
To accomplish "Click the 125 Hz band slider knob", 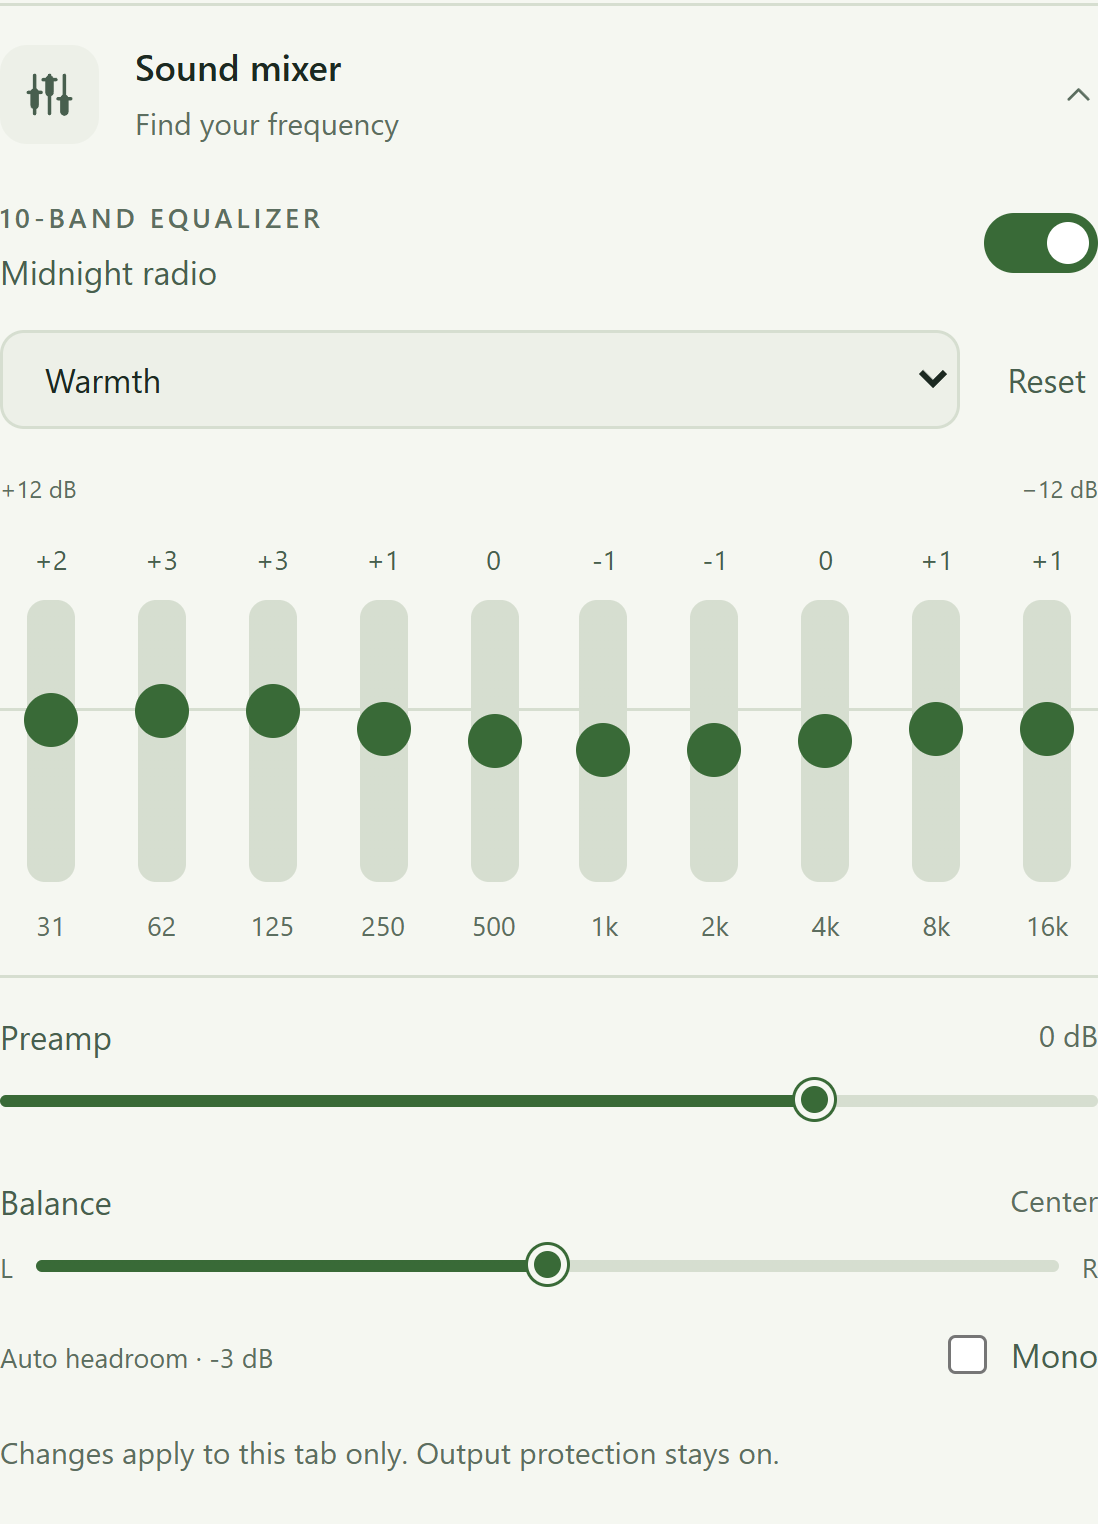I will click(273, 711).
